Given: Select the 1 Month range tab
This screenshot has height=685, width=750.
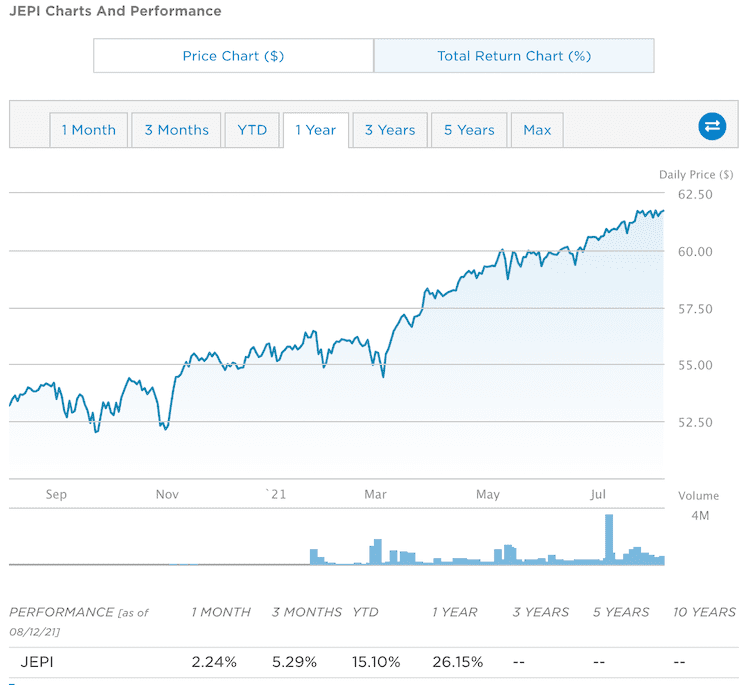Looking at the screenshot, I should click(88, 130).
